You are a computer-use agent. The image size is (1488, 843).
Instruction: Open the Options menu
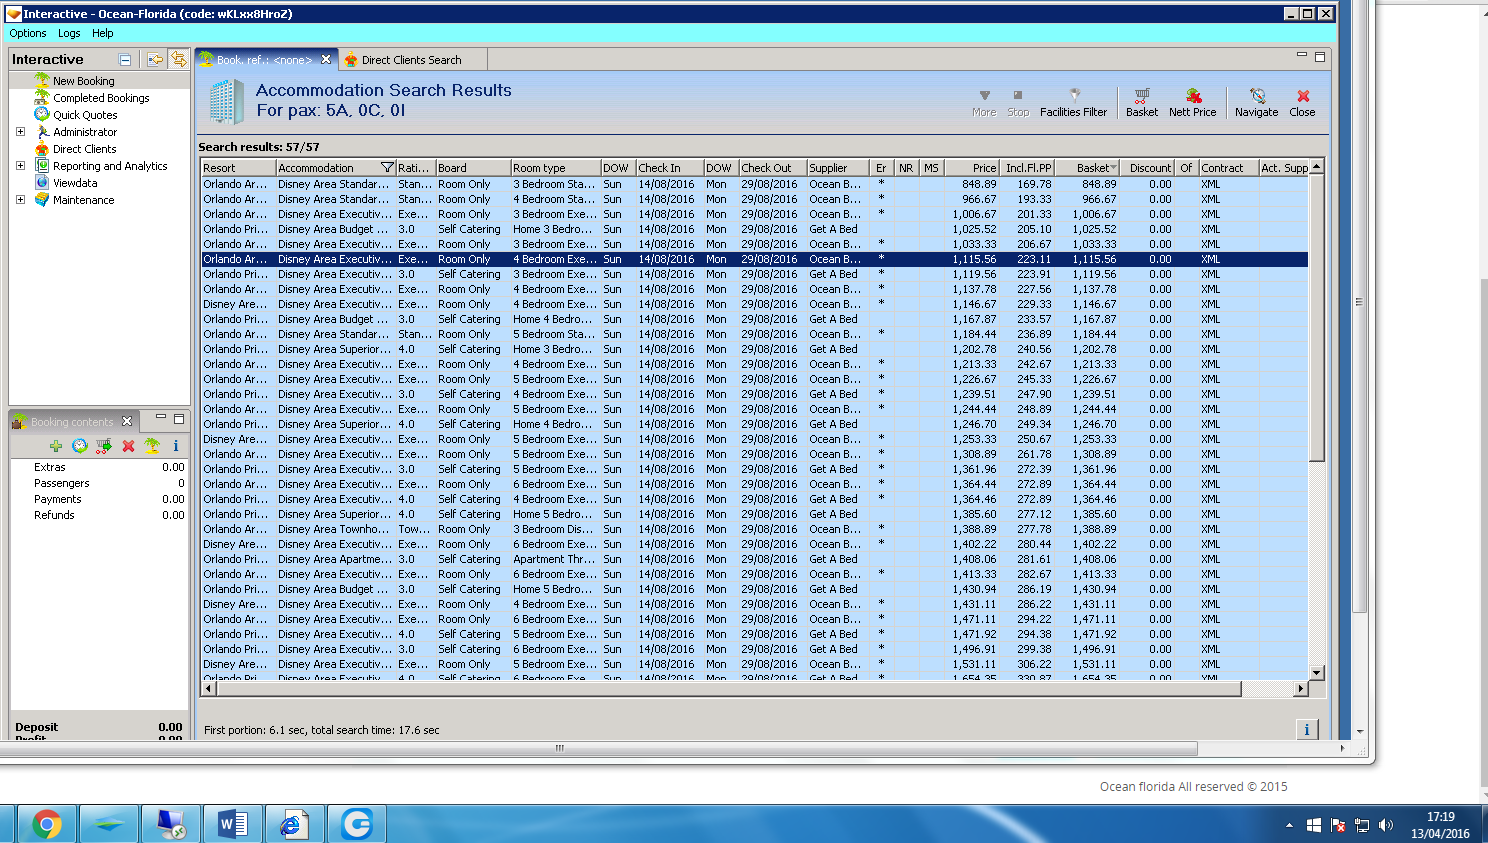28,33
